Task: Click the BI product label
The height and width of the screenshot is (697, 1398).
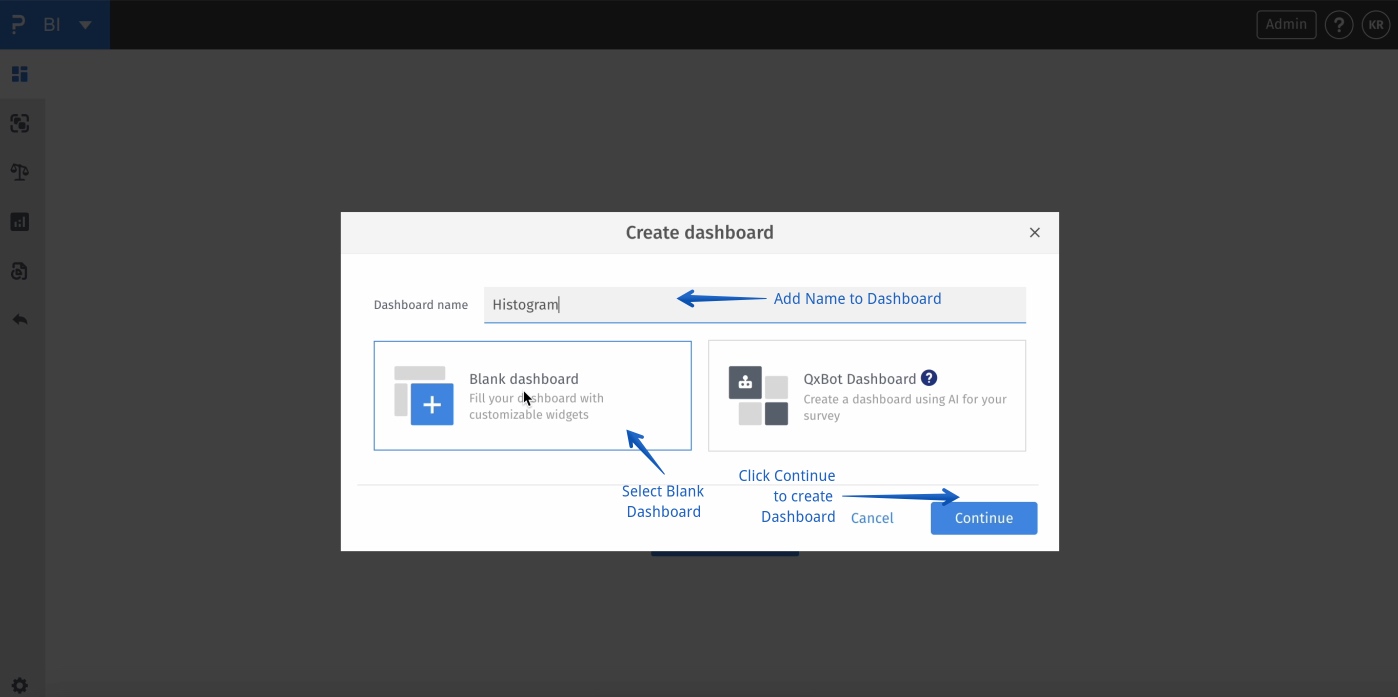Action: click(x=52, y=25)
